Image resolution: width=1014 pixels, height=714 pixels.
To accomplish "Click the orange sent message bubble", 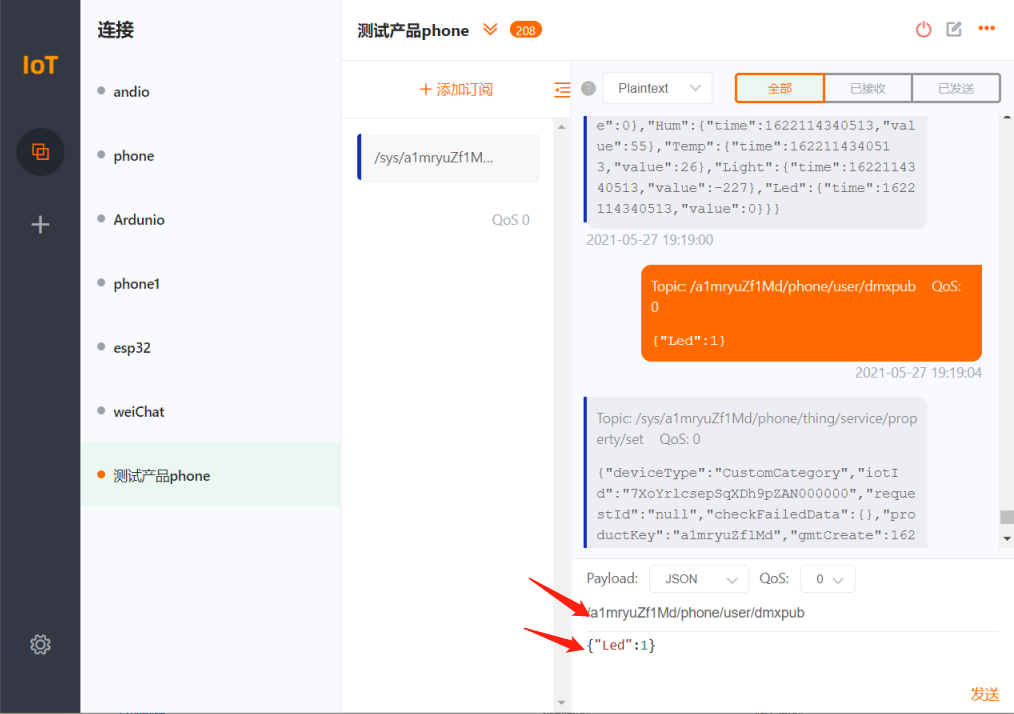I will pyautogui.click(x=811, y=313).
